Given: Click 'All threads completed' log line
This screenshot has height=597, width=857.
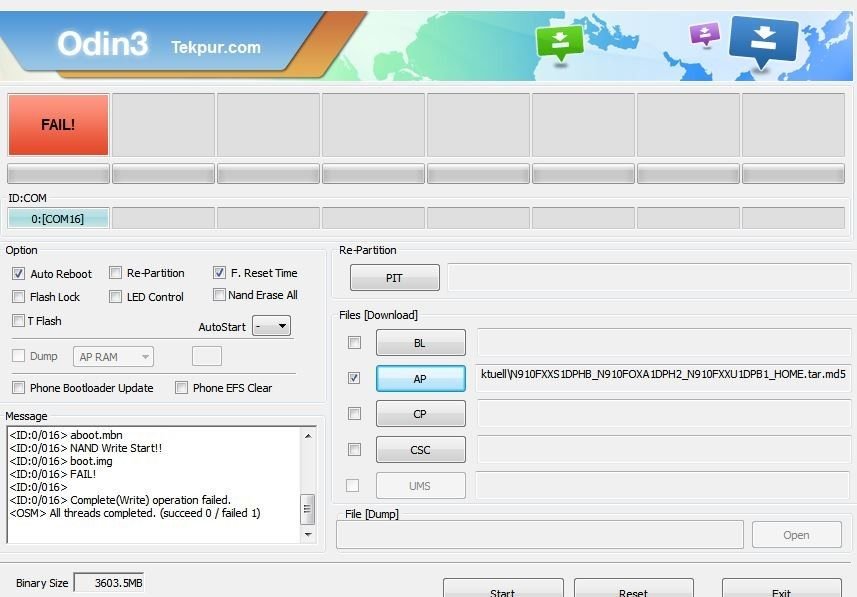Looking at the screenshot, I should (135, 513).
